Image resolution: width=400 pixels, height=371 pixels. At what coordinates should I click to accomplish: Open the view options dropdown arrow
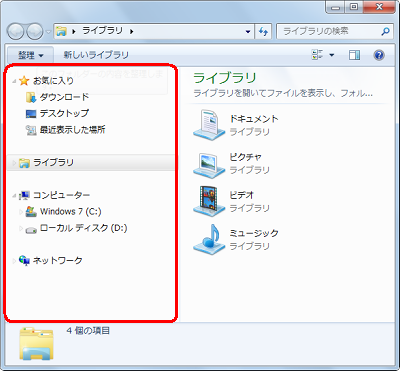coord(332,55)
